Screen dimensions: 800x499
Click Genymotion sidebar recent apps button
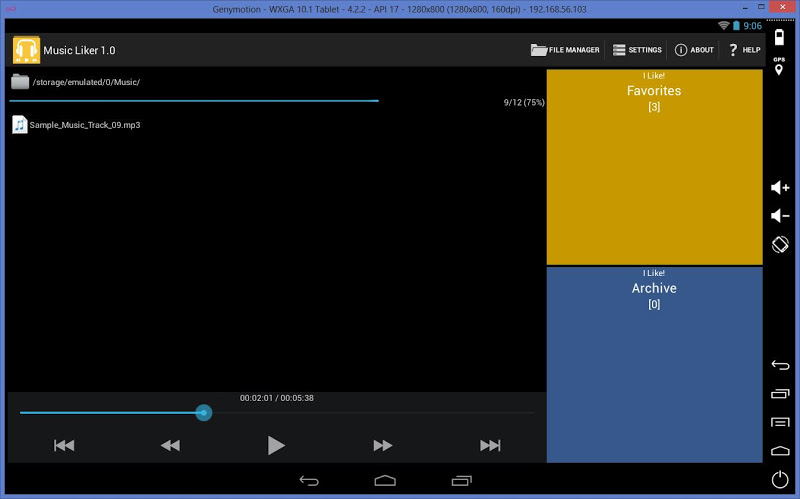tap(780, 393)
